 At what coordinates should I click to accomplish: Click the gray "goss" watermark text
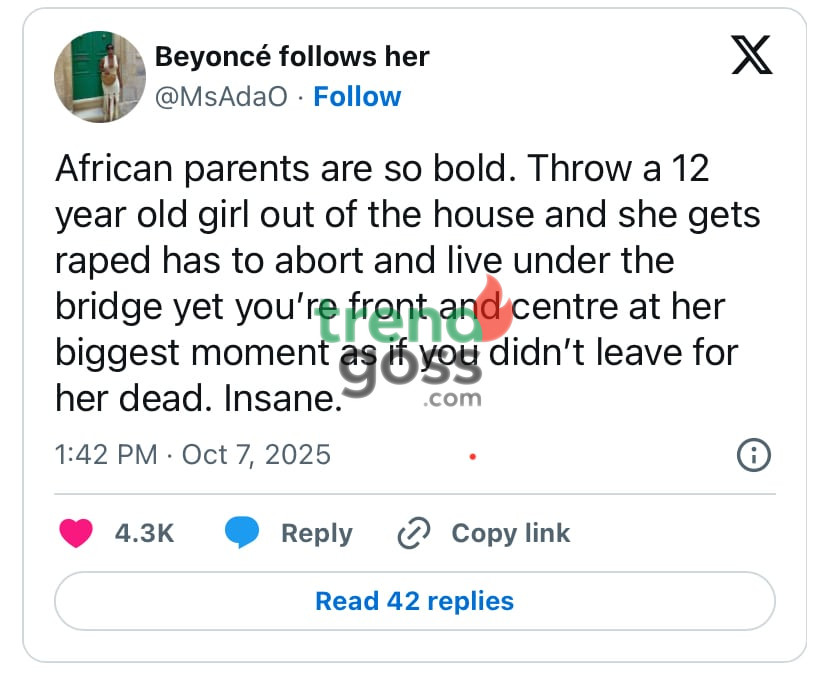coord(410,371)
